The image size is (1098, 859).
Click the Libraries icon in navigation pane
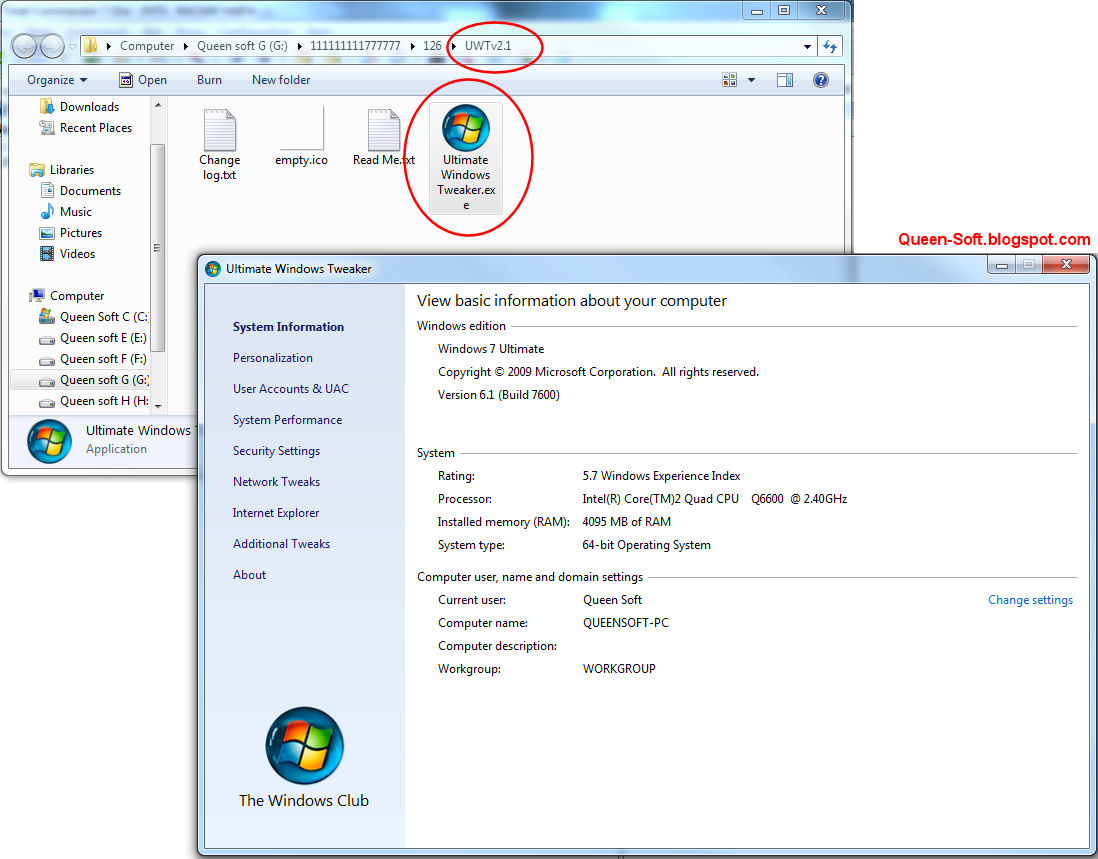tap(37, 169)
